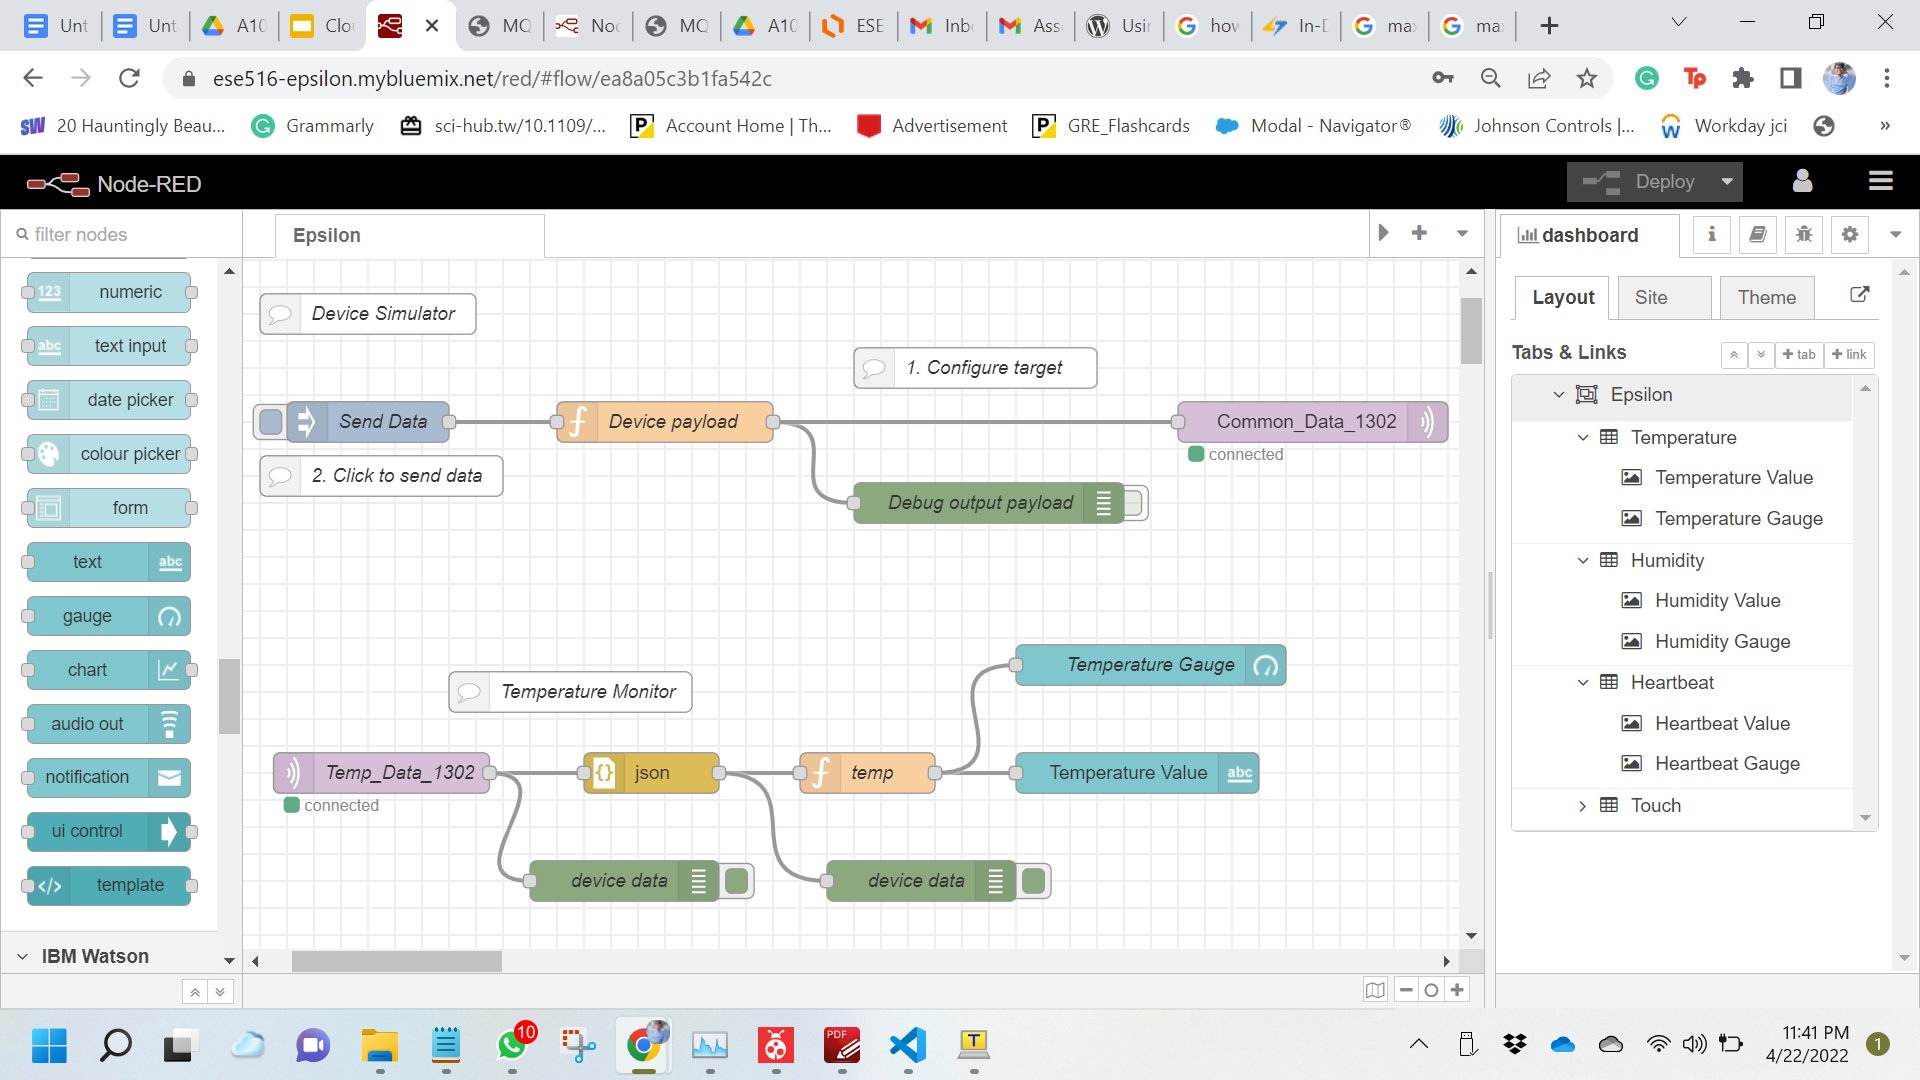The width and height of the screenshot is (1920, 1080).
Task: Collapse the Humidity group
Action: pyautogui.click(x=1582, y=561)
